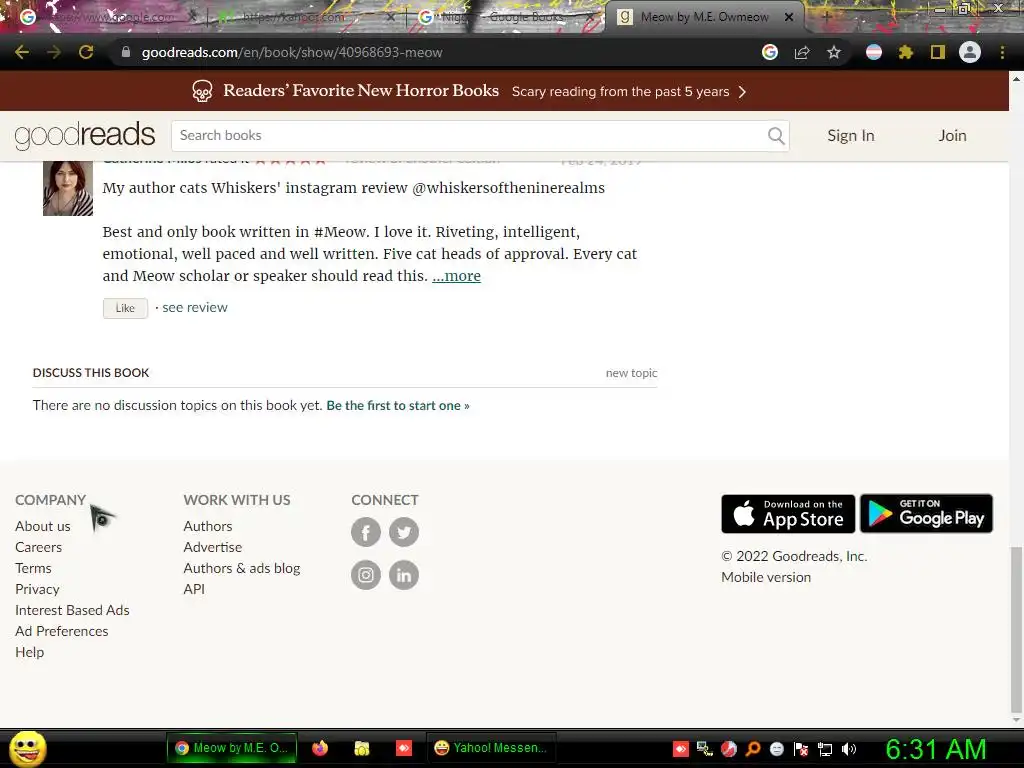Reload the Goodreads page
1024x768 pixels.
86,52
